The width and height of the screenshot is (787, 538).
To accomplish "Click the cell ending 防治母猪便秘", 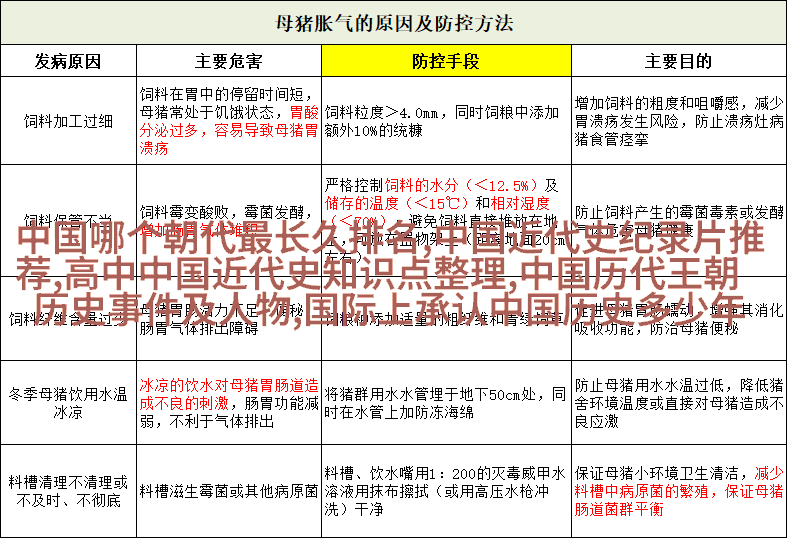I will [679, 319].
